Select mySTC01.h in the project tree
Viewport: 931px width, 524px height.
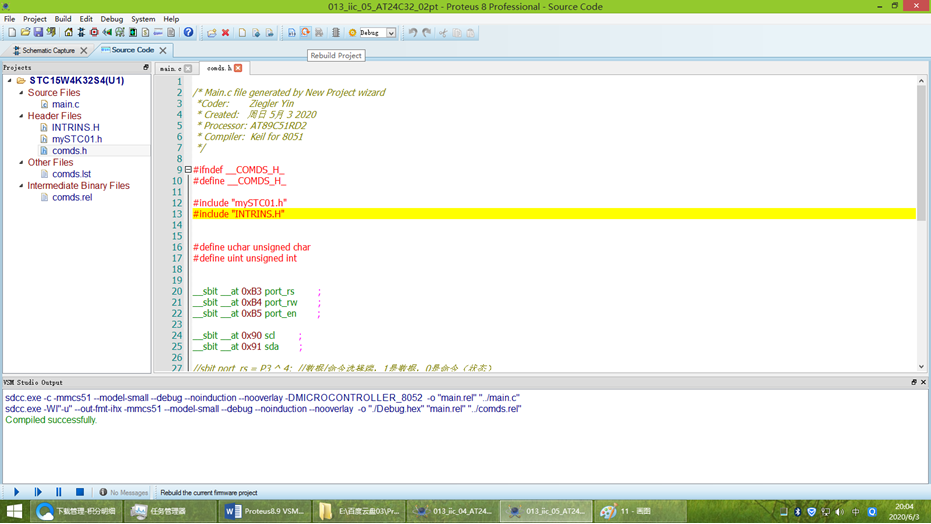77,139
